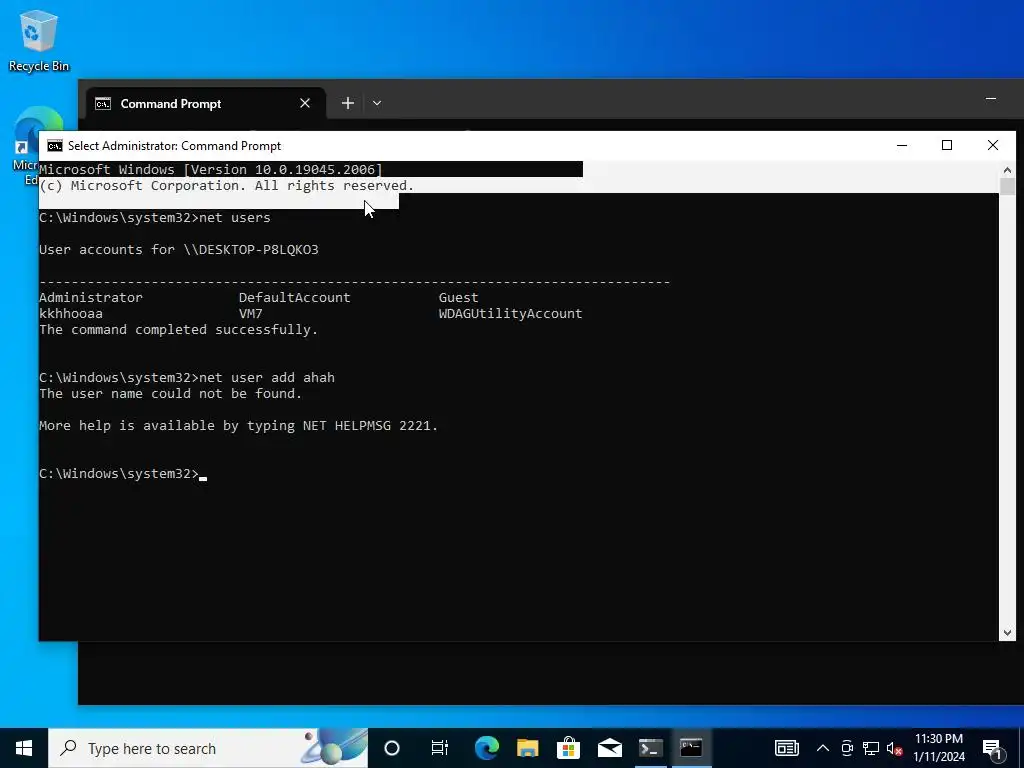Click the 'Type here to search' box
Screen dimensions: 1024x768
coord(208,748)
